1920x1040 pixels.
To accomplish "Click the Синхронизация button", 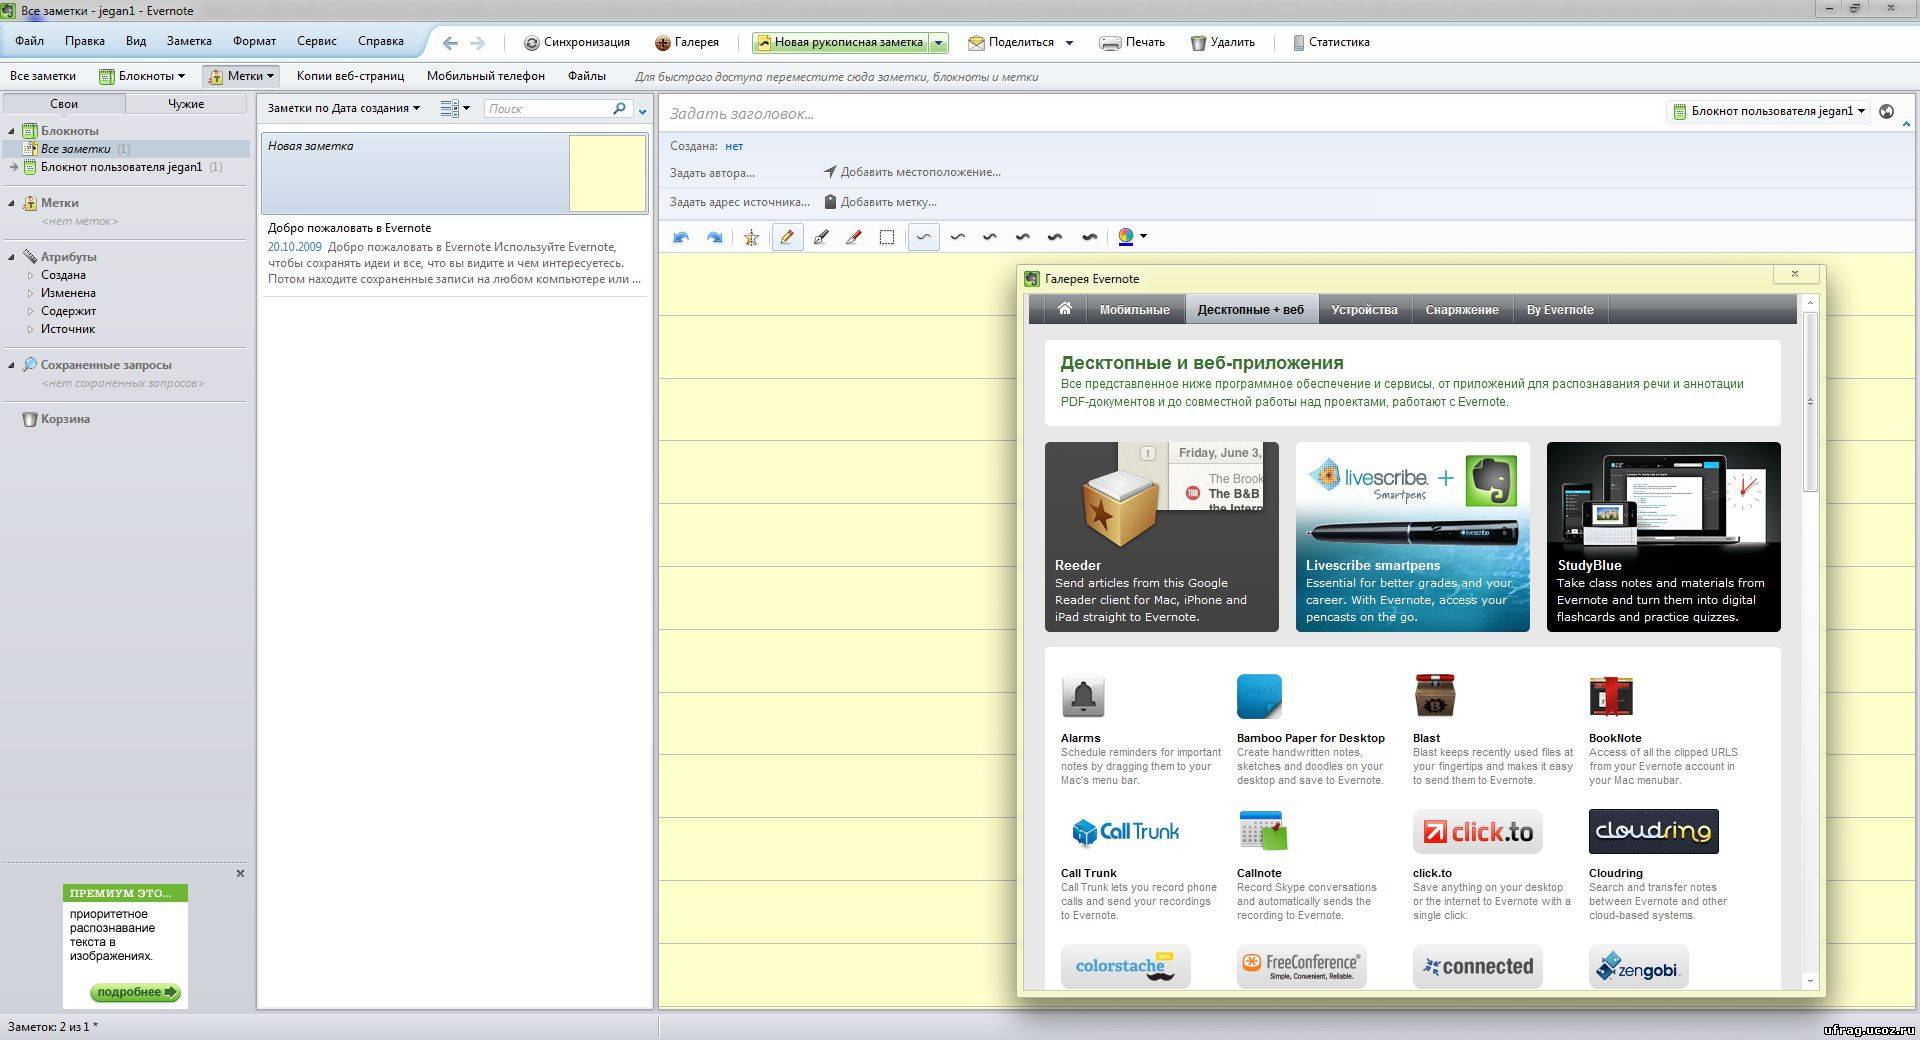I will point(577,42).
